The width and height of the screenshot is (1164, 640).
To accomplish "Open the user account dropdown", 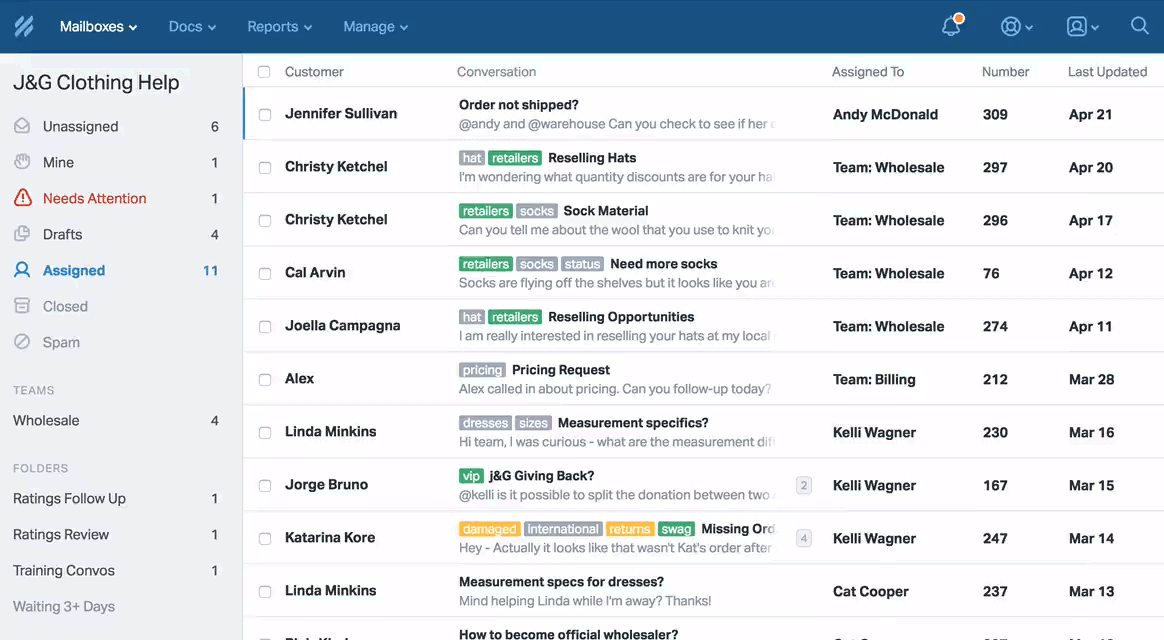I will click(1082, 27).
